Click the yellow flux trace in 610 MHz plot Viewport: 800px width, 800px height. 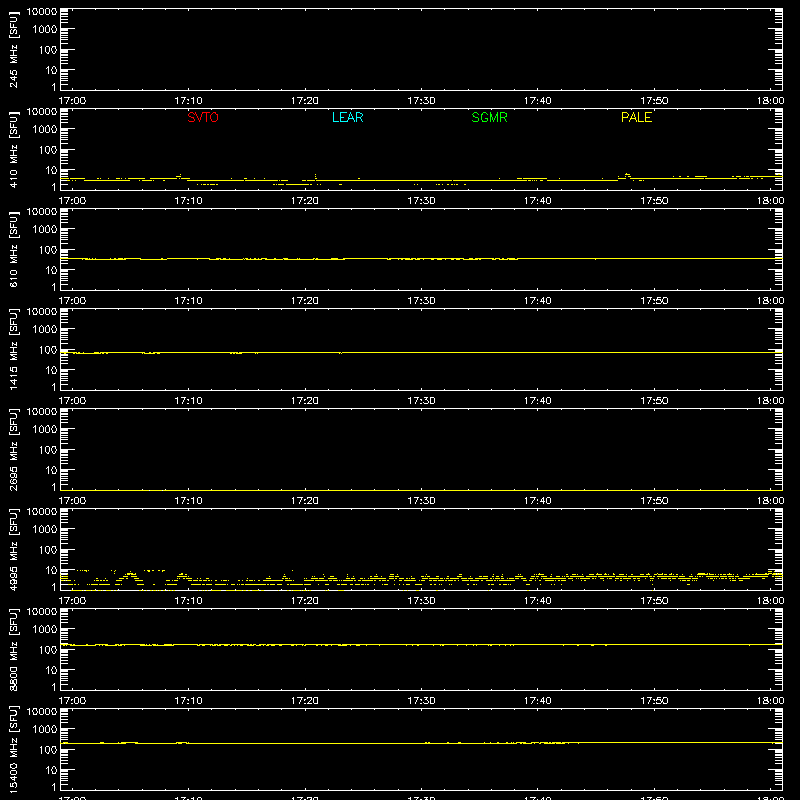(421, 259)
